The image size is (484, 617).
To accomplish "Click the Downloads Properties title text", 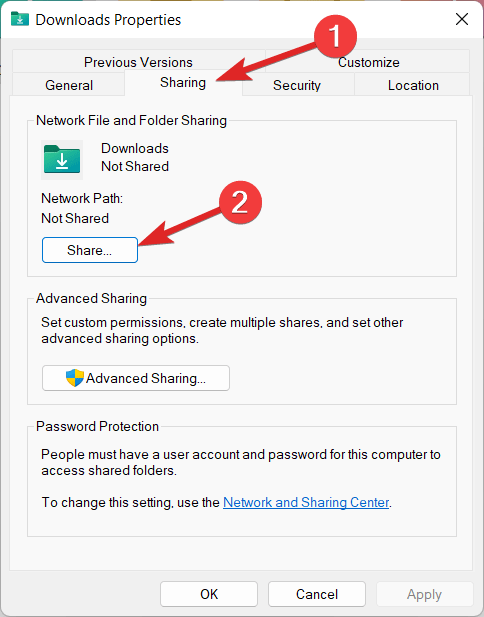I will click(x=108, y=20).
